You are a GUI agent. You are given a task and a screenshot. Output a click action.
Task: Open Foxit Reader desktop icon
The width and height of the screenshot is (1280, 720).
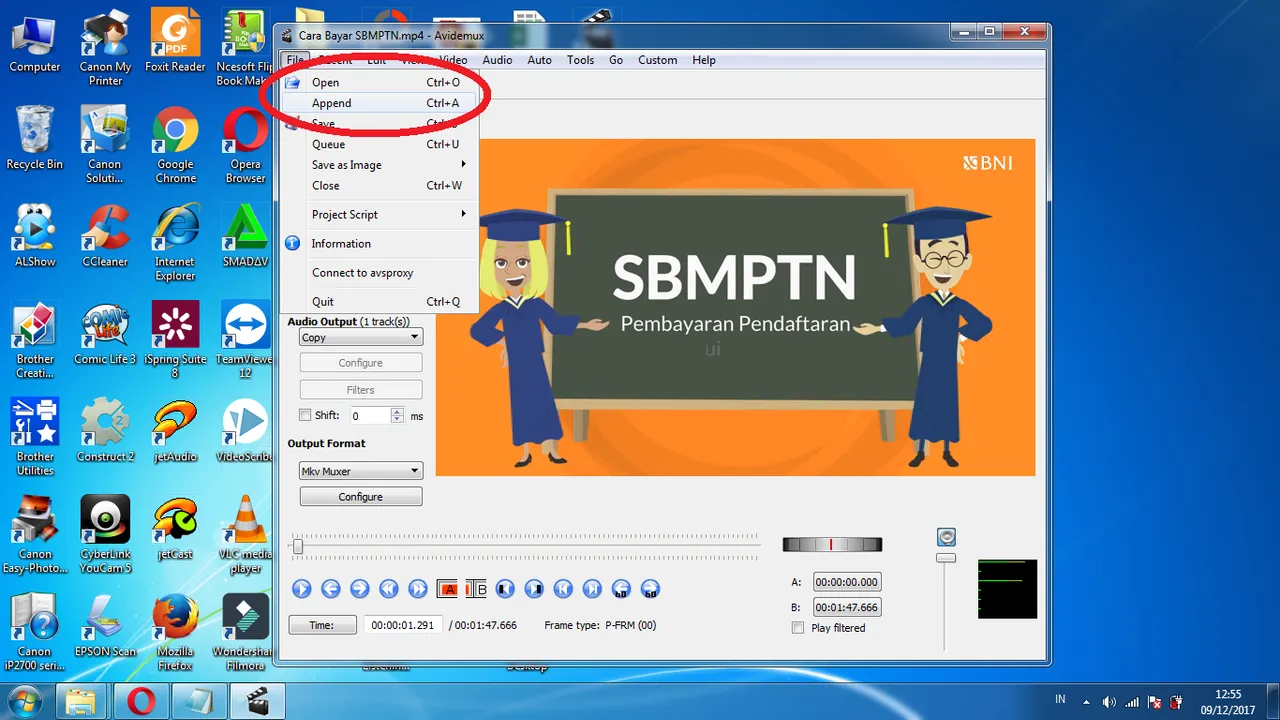175,41
